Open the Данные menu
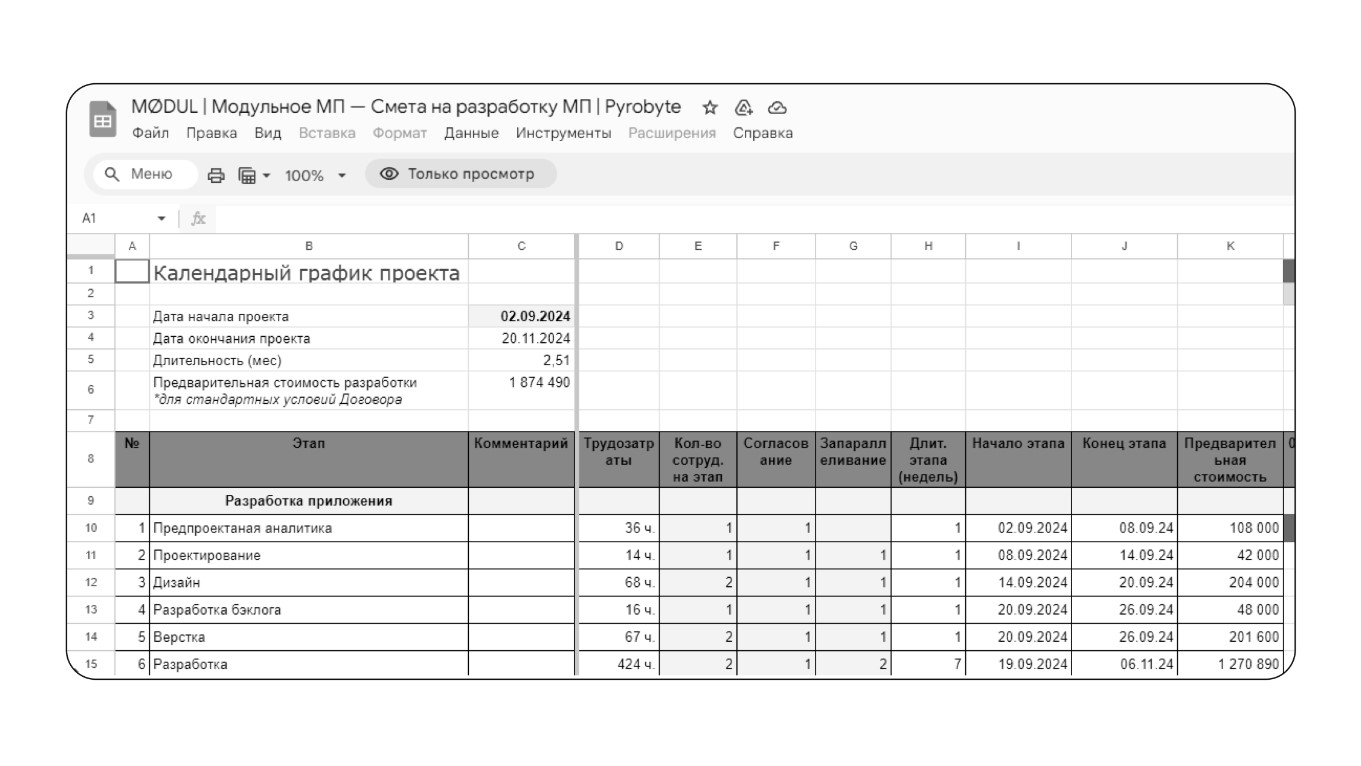Image resolution: width=1361 pixels, height=766 pixels. pos(472,133)
